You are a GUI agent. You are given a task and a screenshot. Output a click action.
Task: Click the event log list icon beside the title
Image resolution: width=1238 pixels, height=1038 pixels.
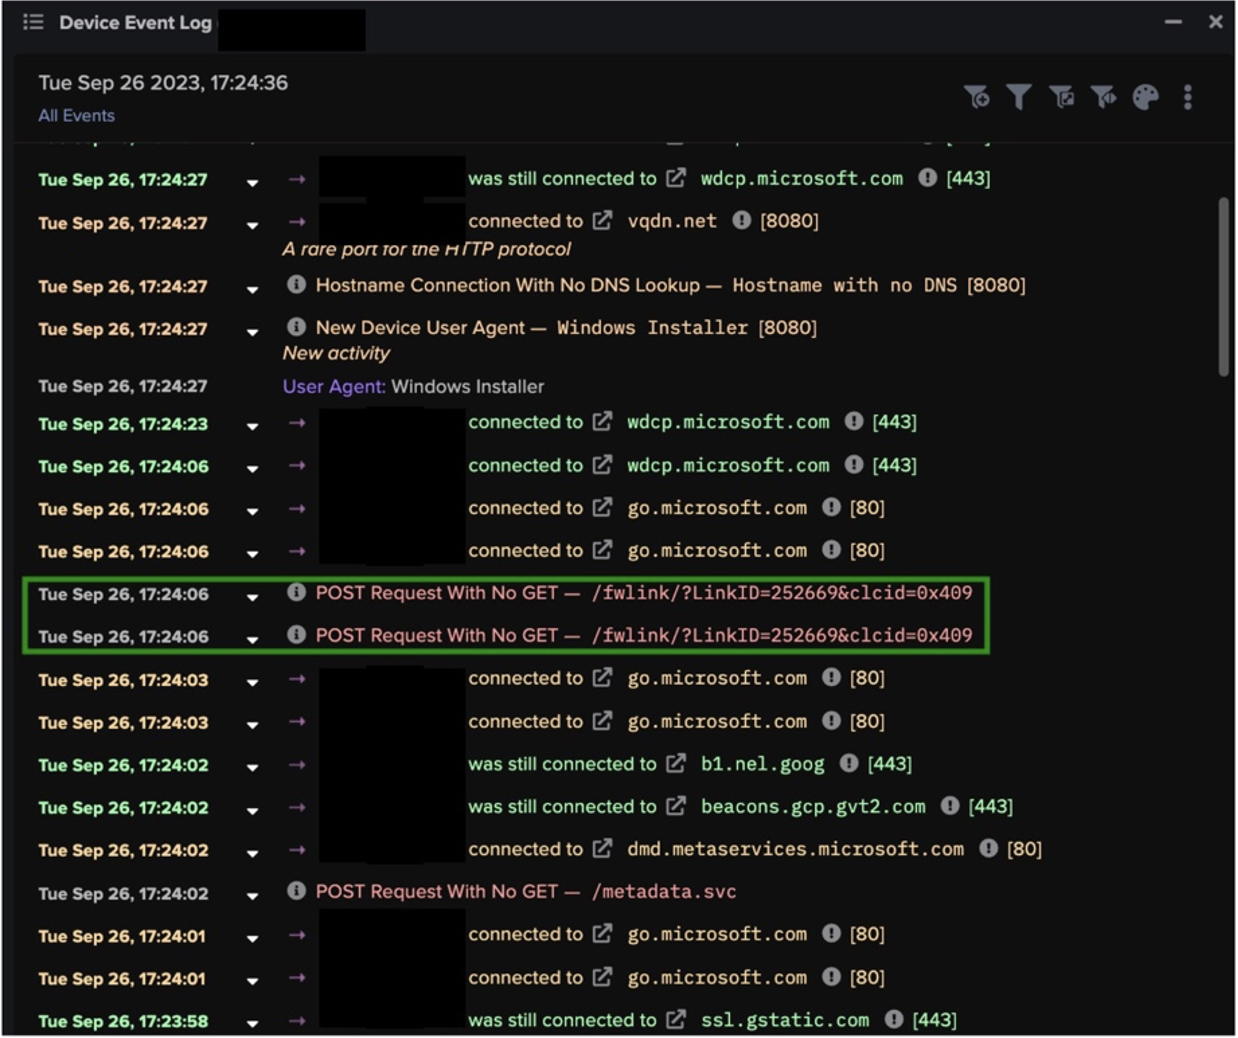(x=33, y=22)
